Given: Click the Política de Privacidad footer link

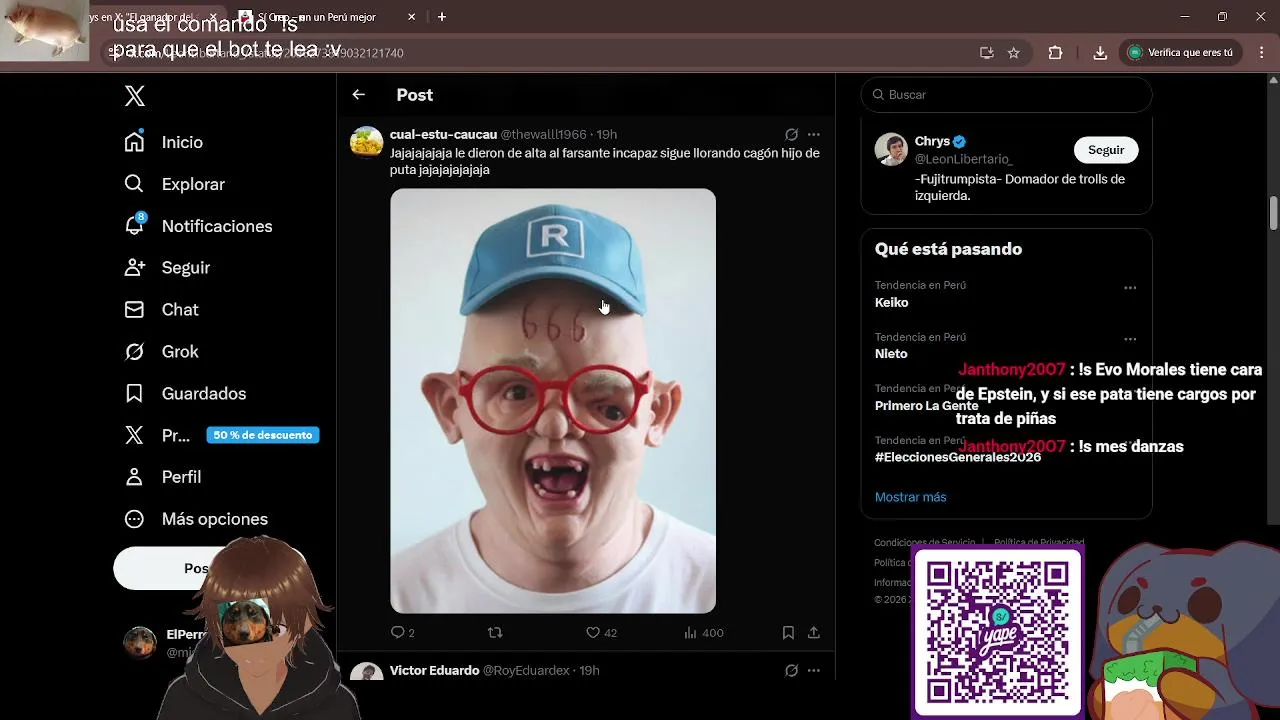Looking at the screenshot, I should coord(1039,543).
